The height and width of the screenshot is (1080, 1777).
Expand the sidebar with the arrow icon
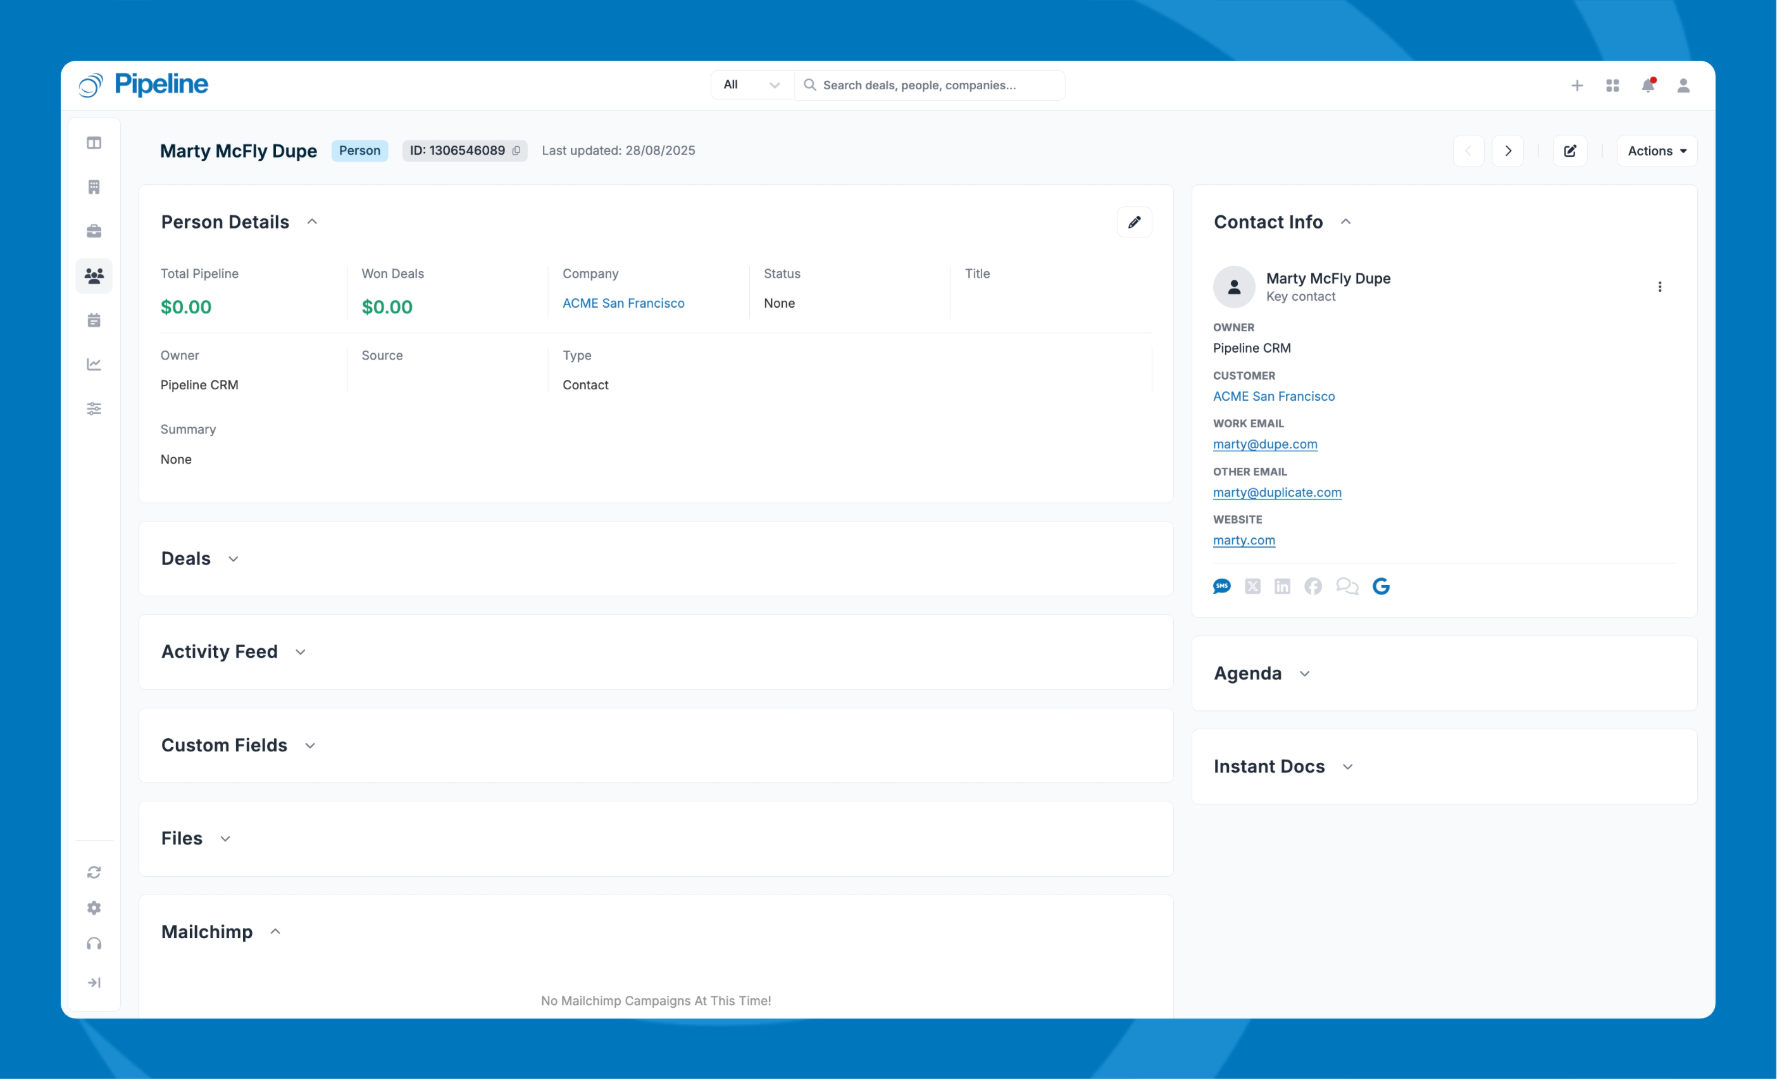pyautogui.click(x=94, y=983)
